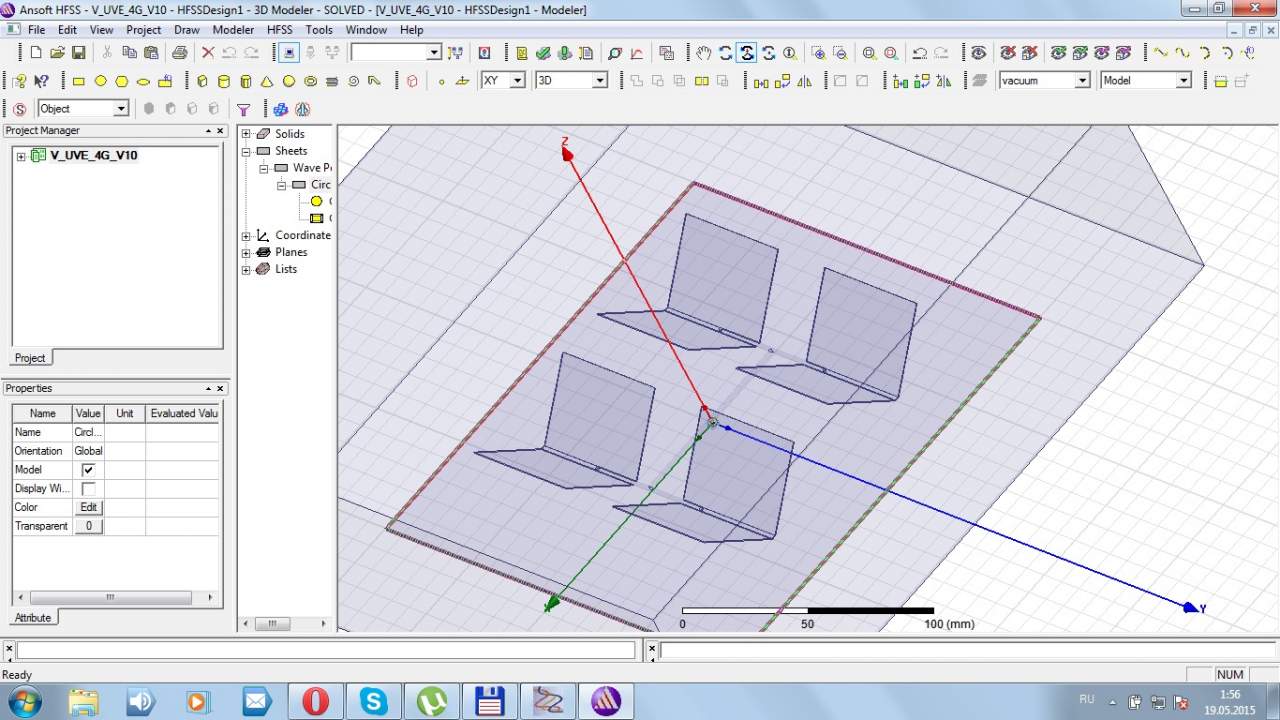Screen dimensions: 1280x720
Task: Select the Coordinate Systems tree item
Action: point(302,236)
